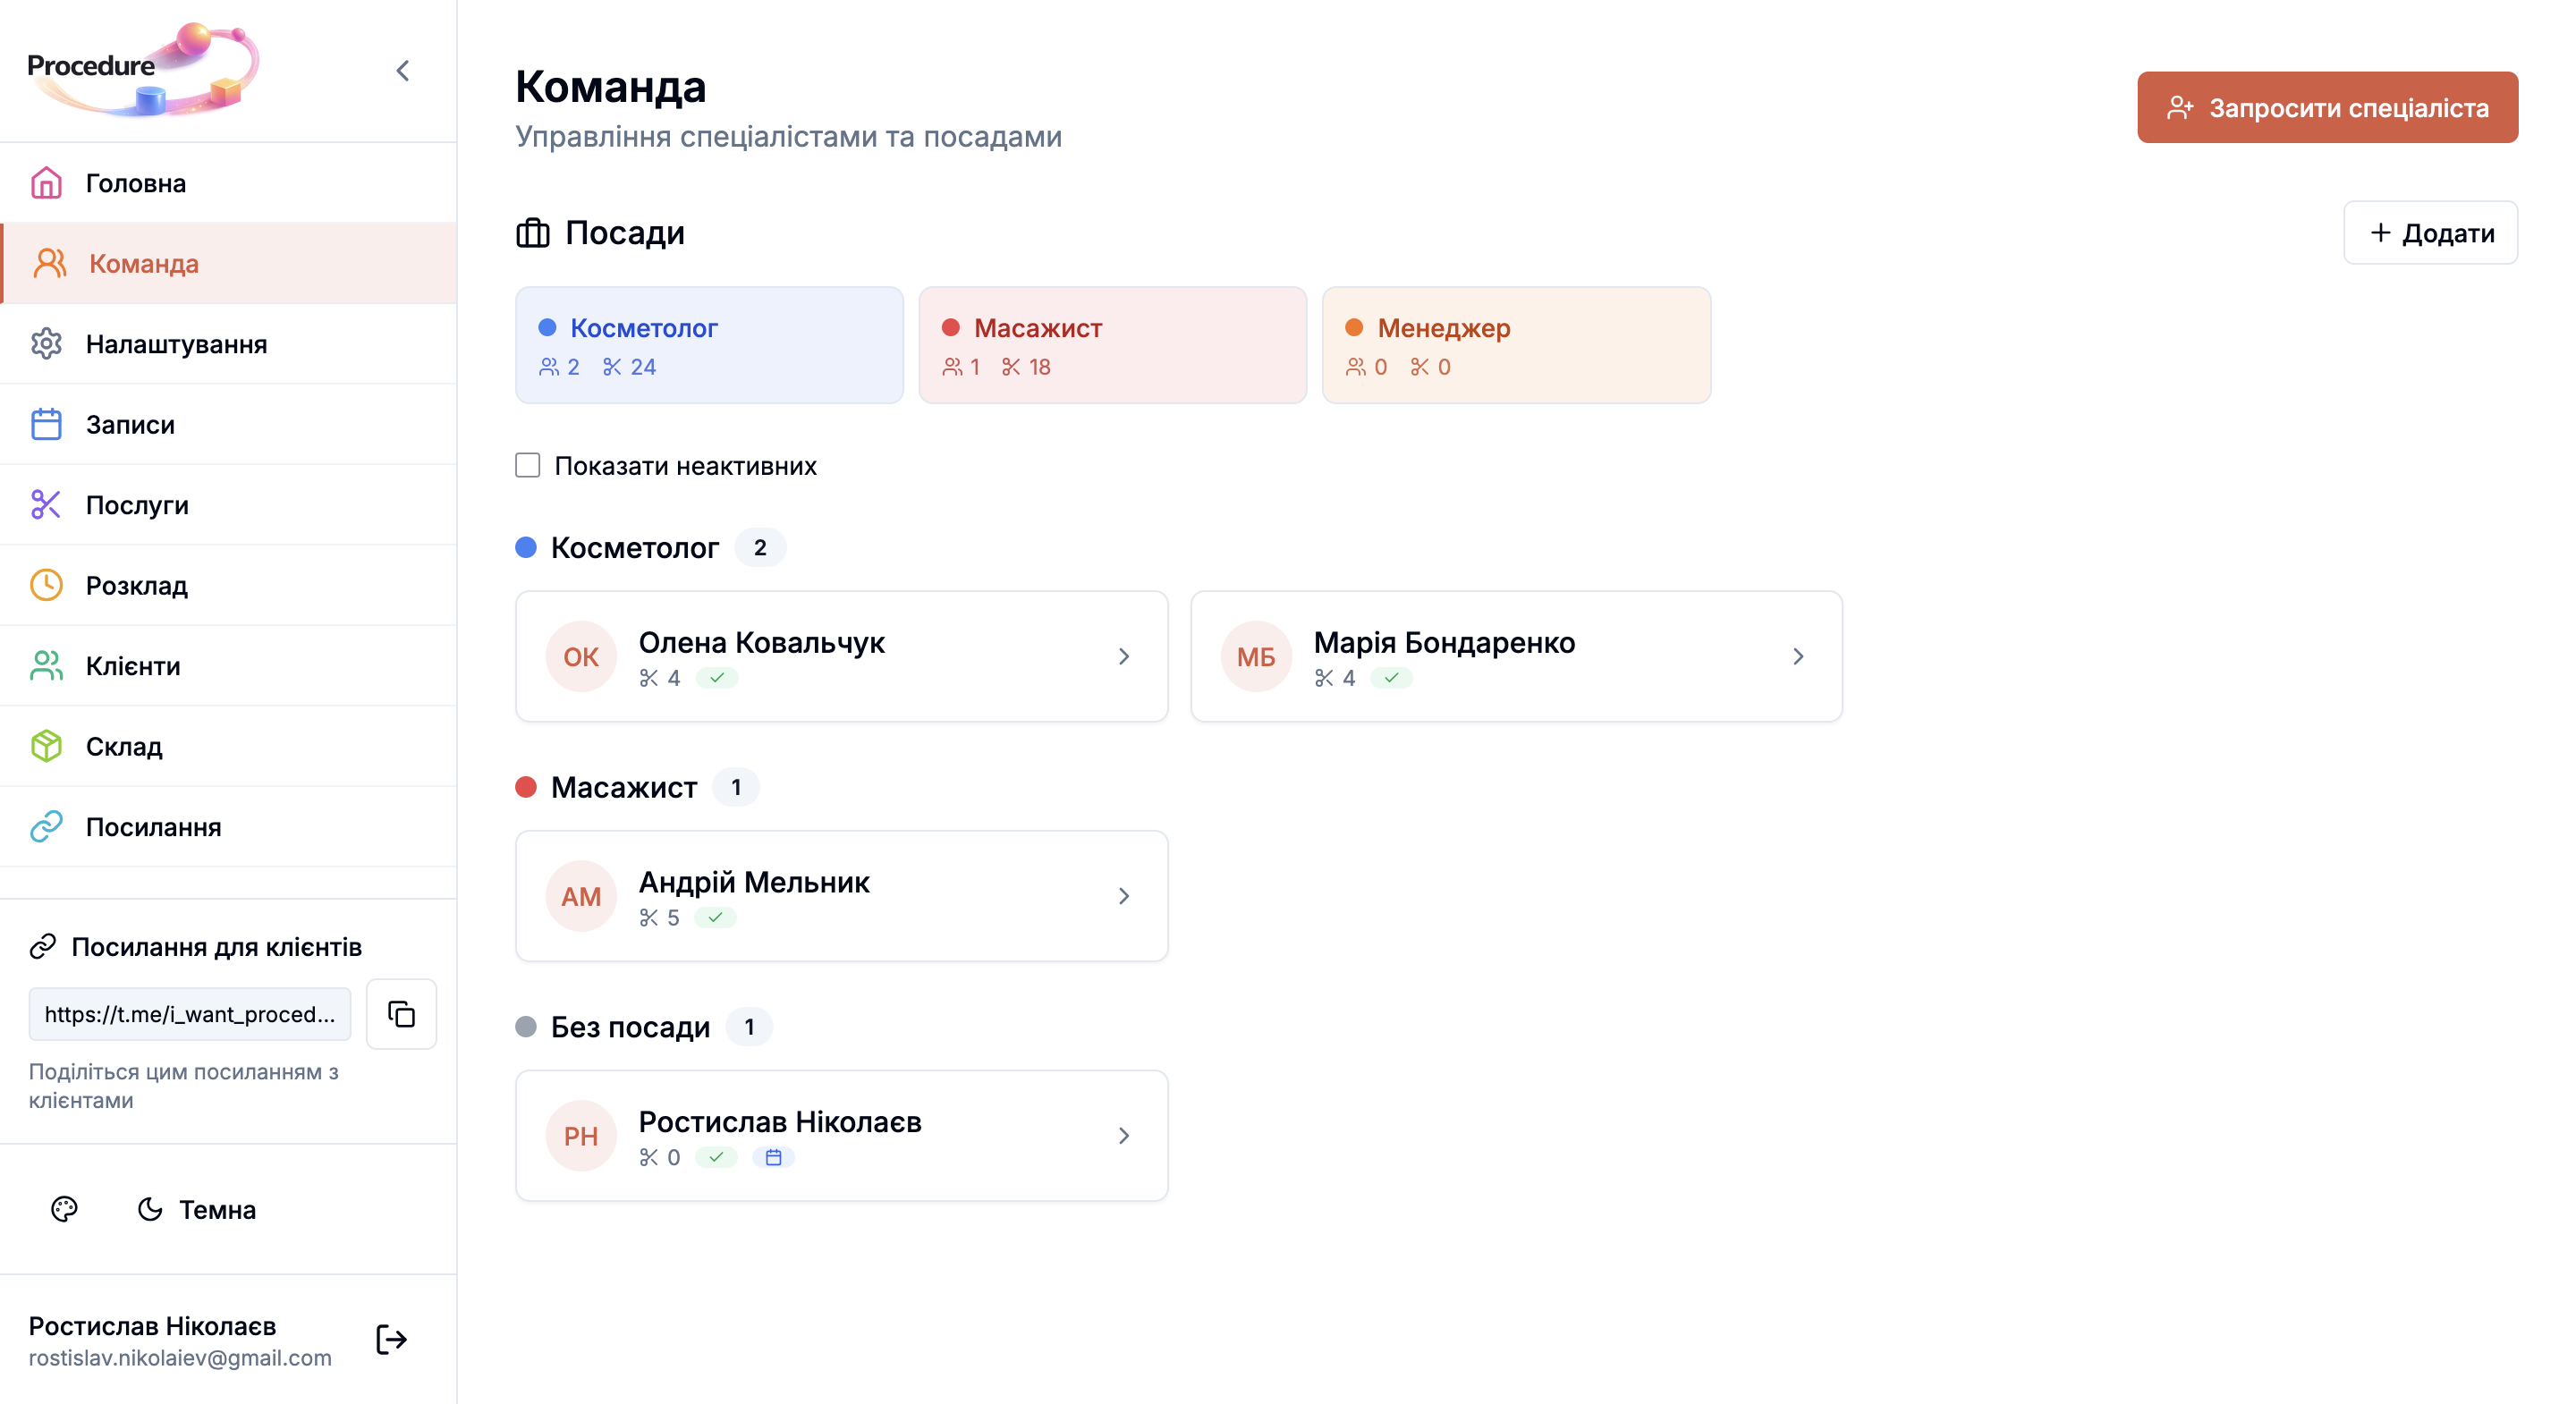Open the Головна home icon
2576x1404 pixels.
coord(46,183)
